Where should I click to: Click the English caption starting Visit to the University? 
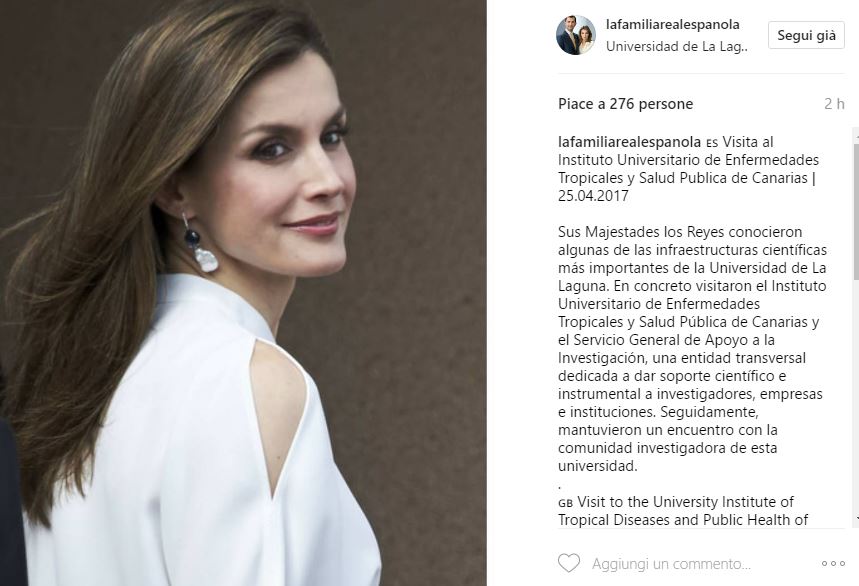coord(683,511)
